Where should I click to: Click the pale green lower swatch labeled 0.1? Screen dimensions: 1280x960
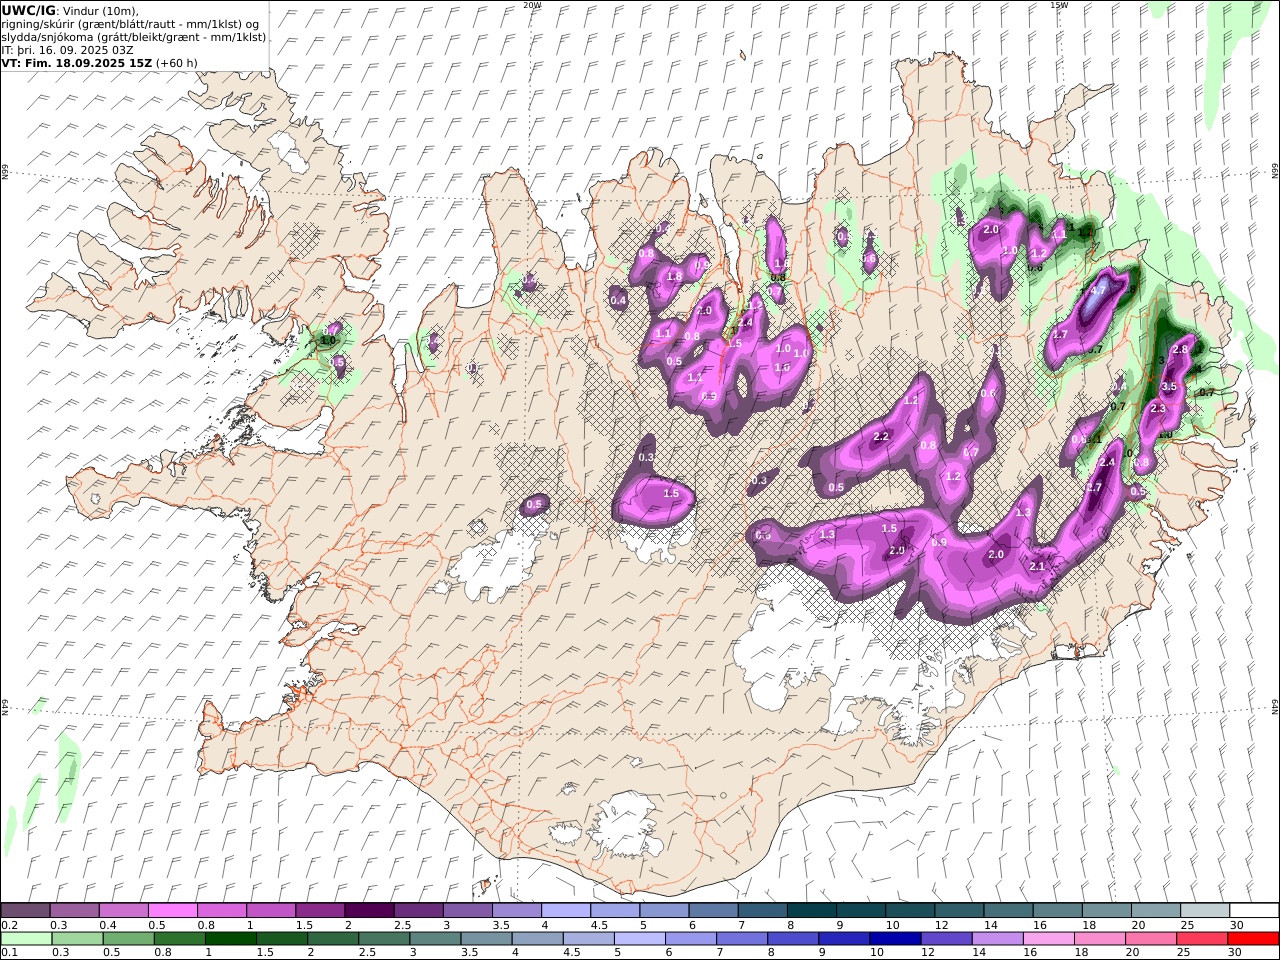click(x=26, y=938)
